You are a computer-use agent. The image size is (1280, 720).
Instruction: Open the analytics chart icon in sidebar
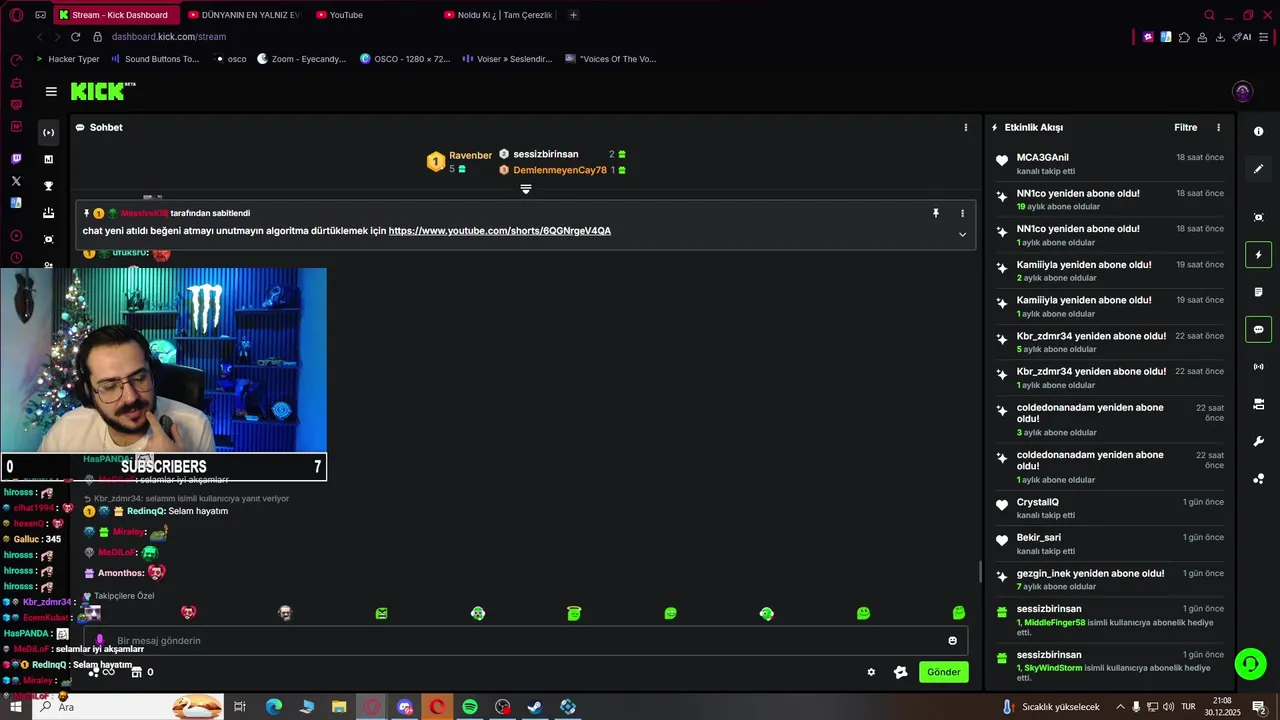[48, 159]
